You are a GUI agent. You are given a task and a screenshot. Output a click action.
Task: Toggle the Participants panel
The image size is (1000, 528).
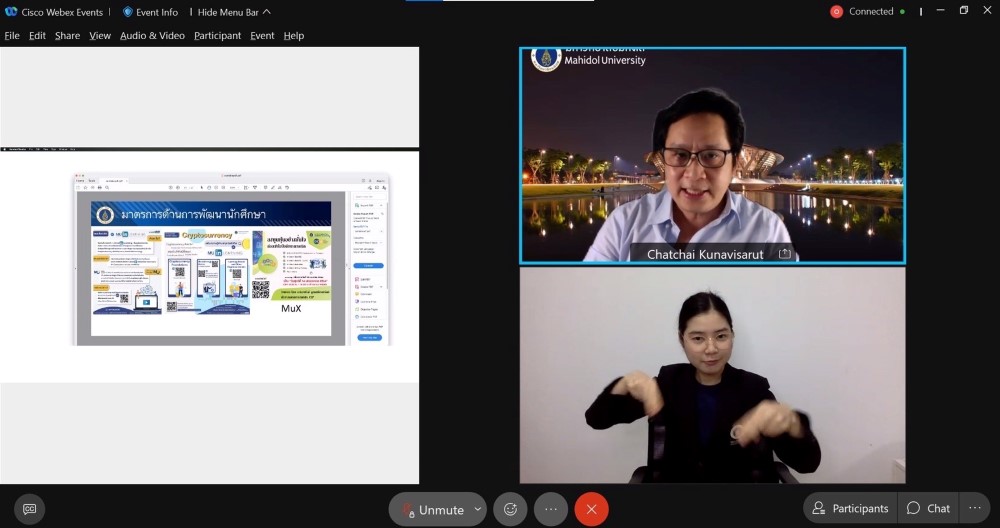pyautogui.click(x=850, y=508)
